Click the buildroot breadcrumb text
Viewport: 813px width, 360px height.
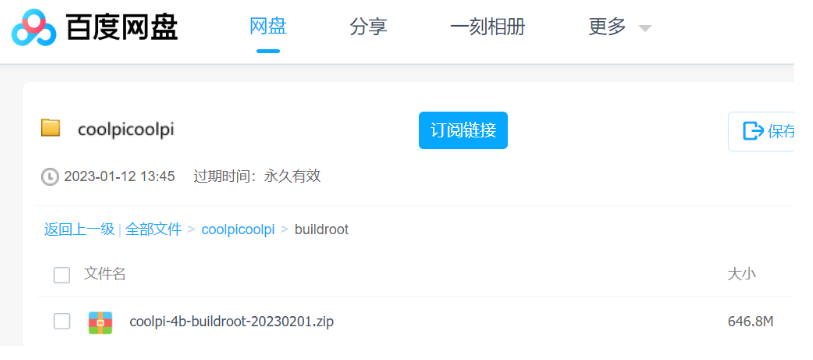click(x=321, y=229)
